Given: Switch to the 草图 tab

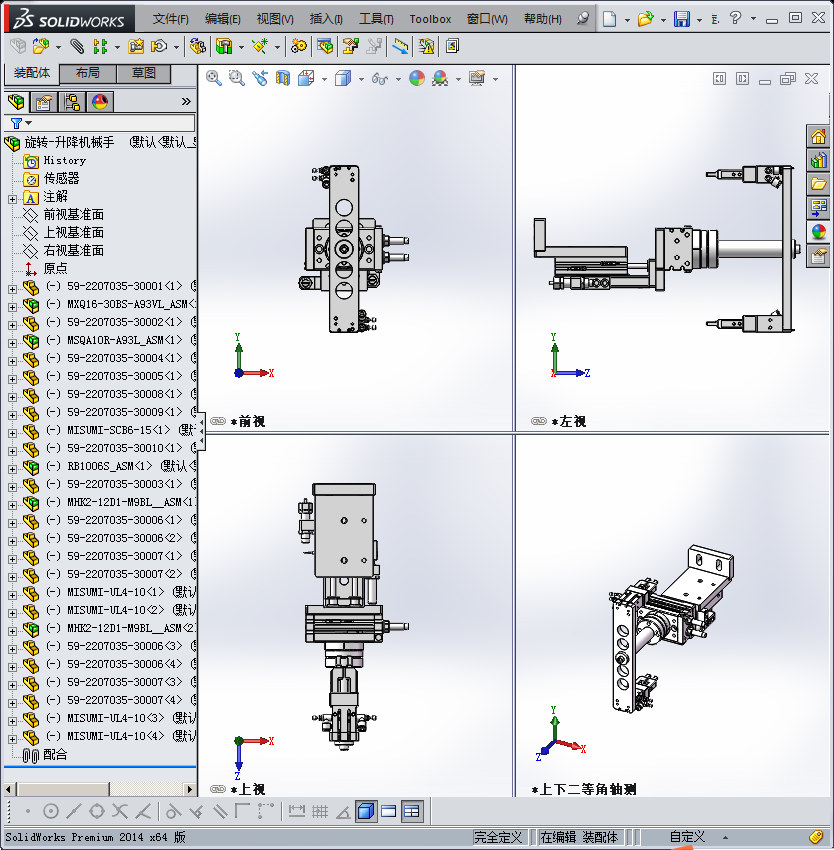Looking at the screenshot, I should (x=144, y=74).
